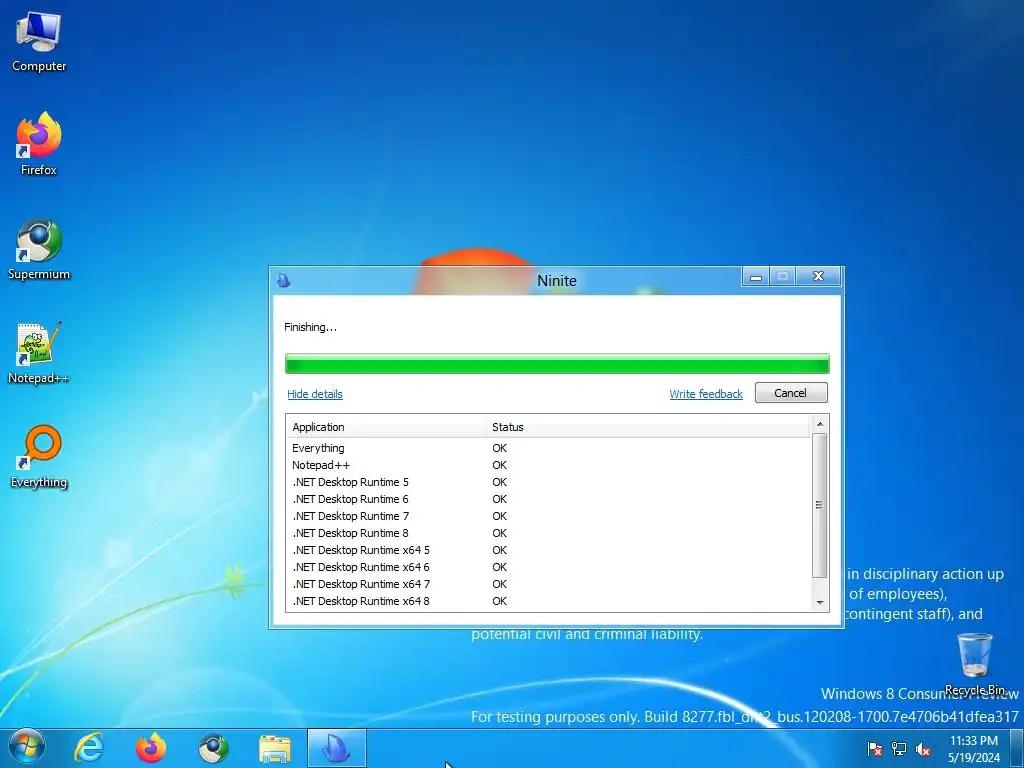The height and width of the screenshot is (768, 1024).
Task: Click the Application column header
Action: (x=386, y=427)
